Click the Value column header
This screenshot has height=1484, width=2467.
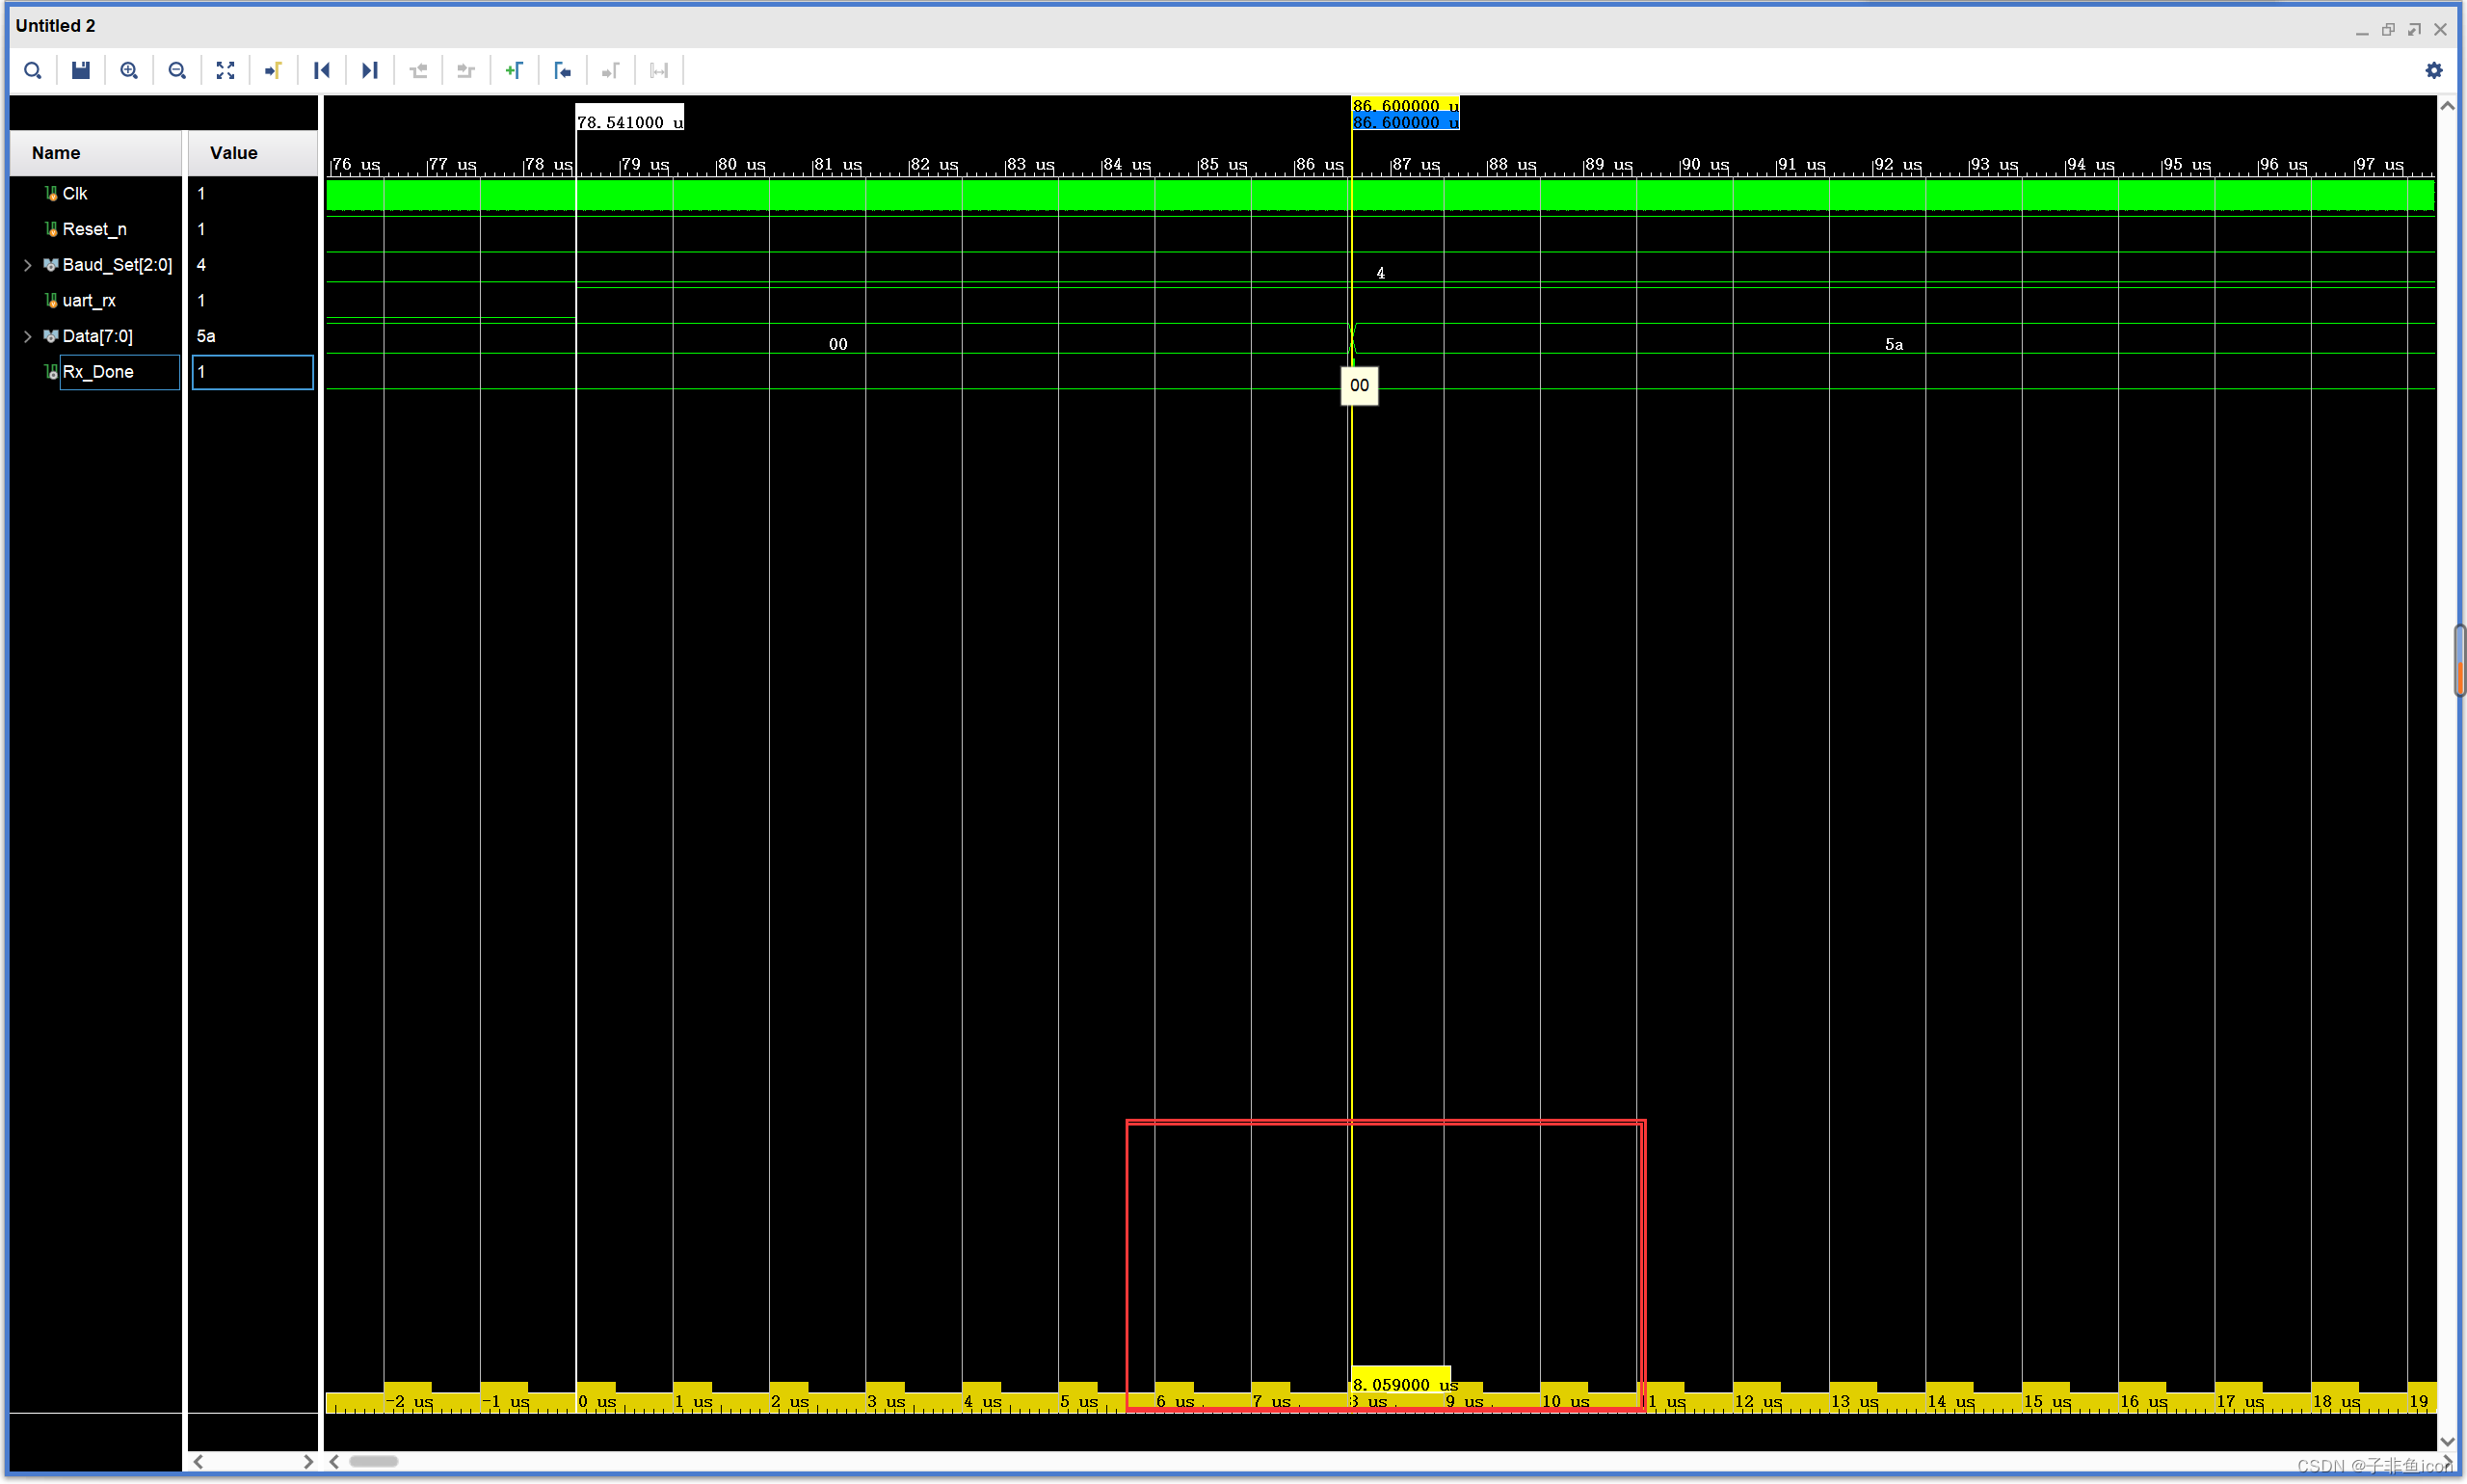233,153
